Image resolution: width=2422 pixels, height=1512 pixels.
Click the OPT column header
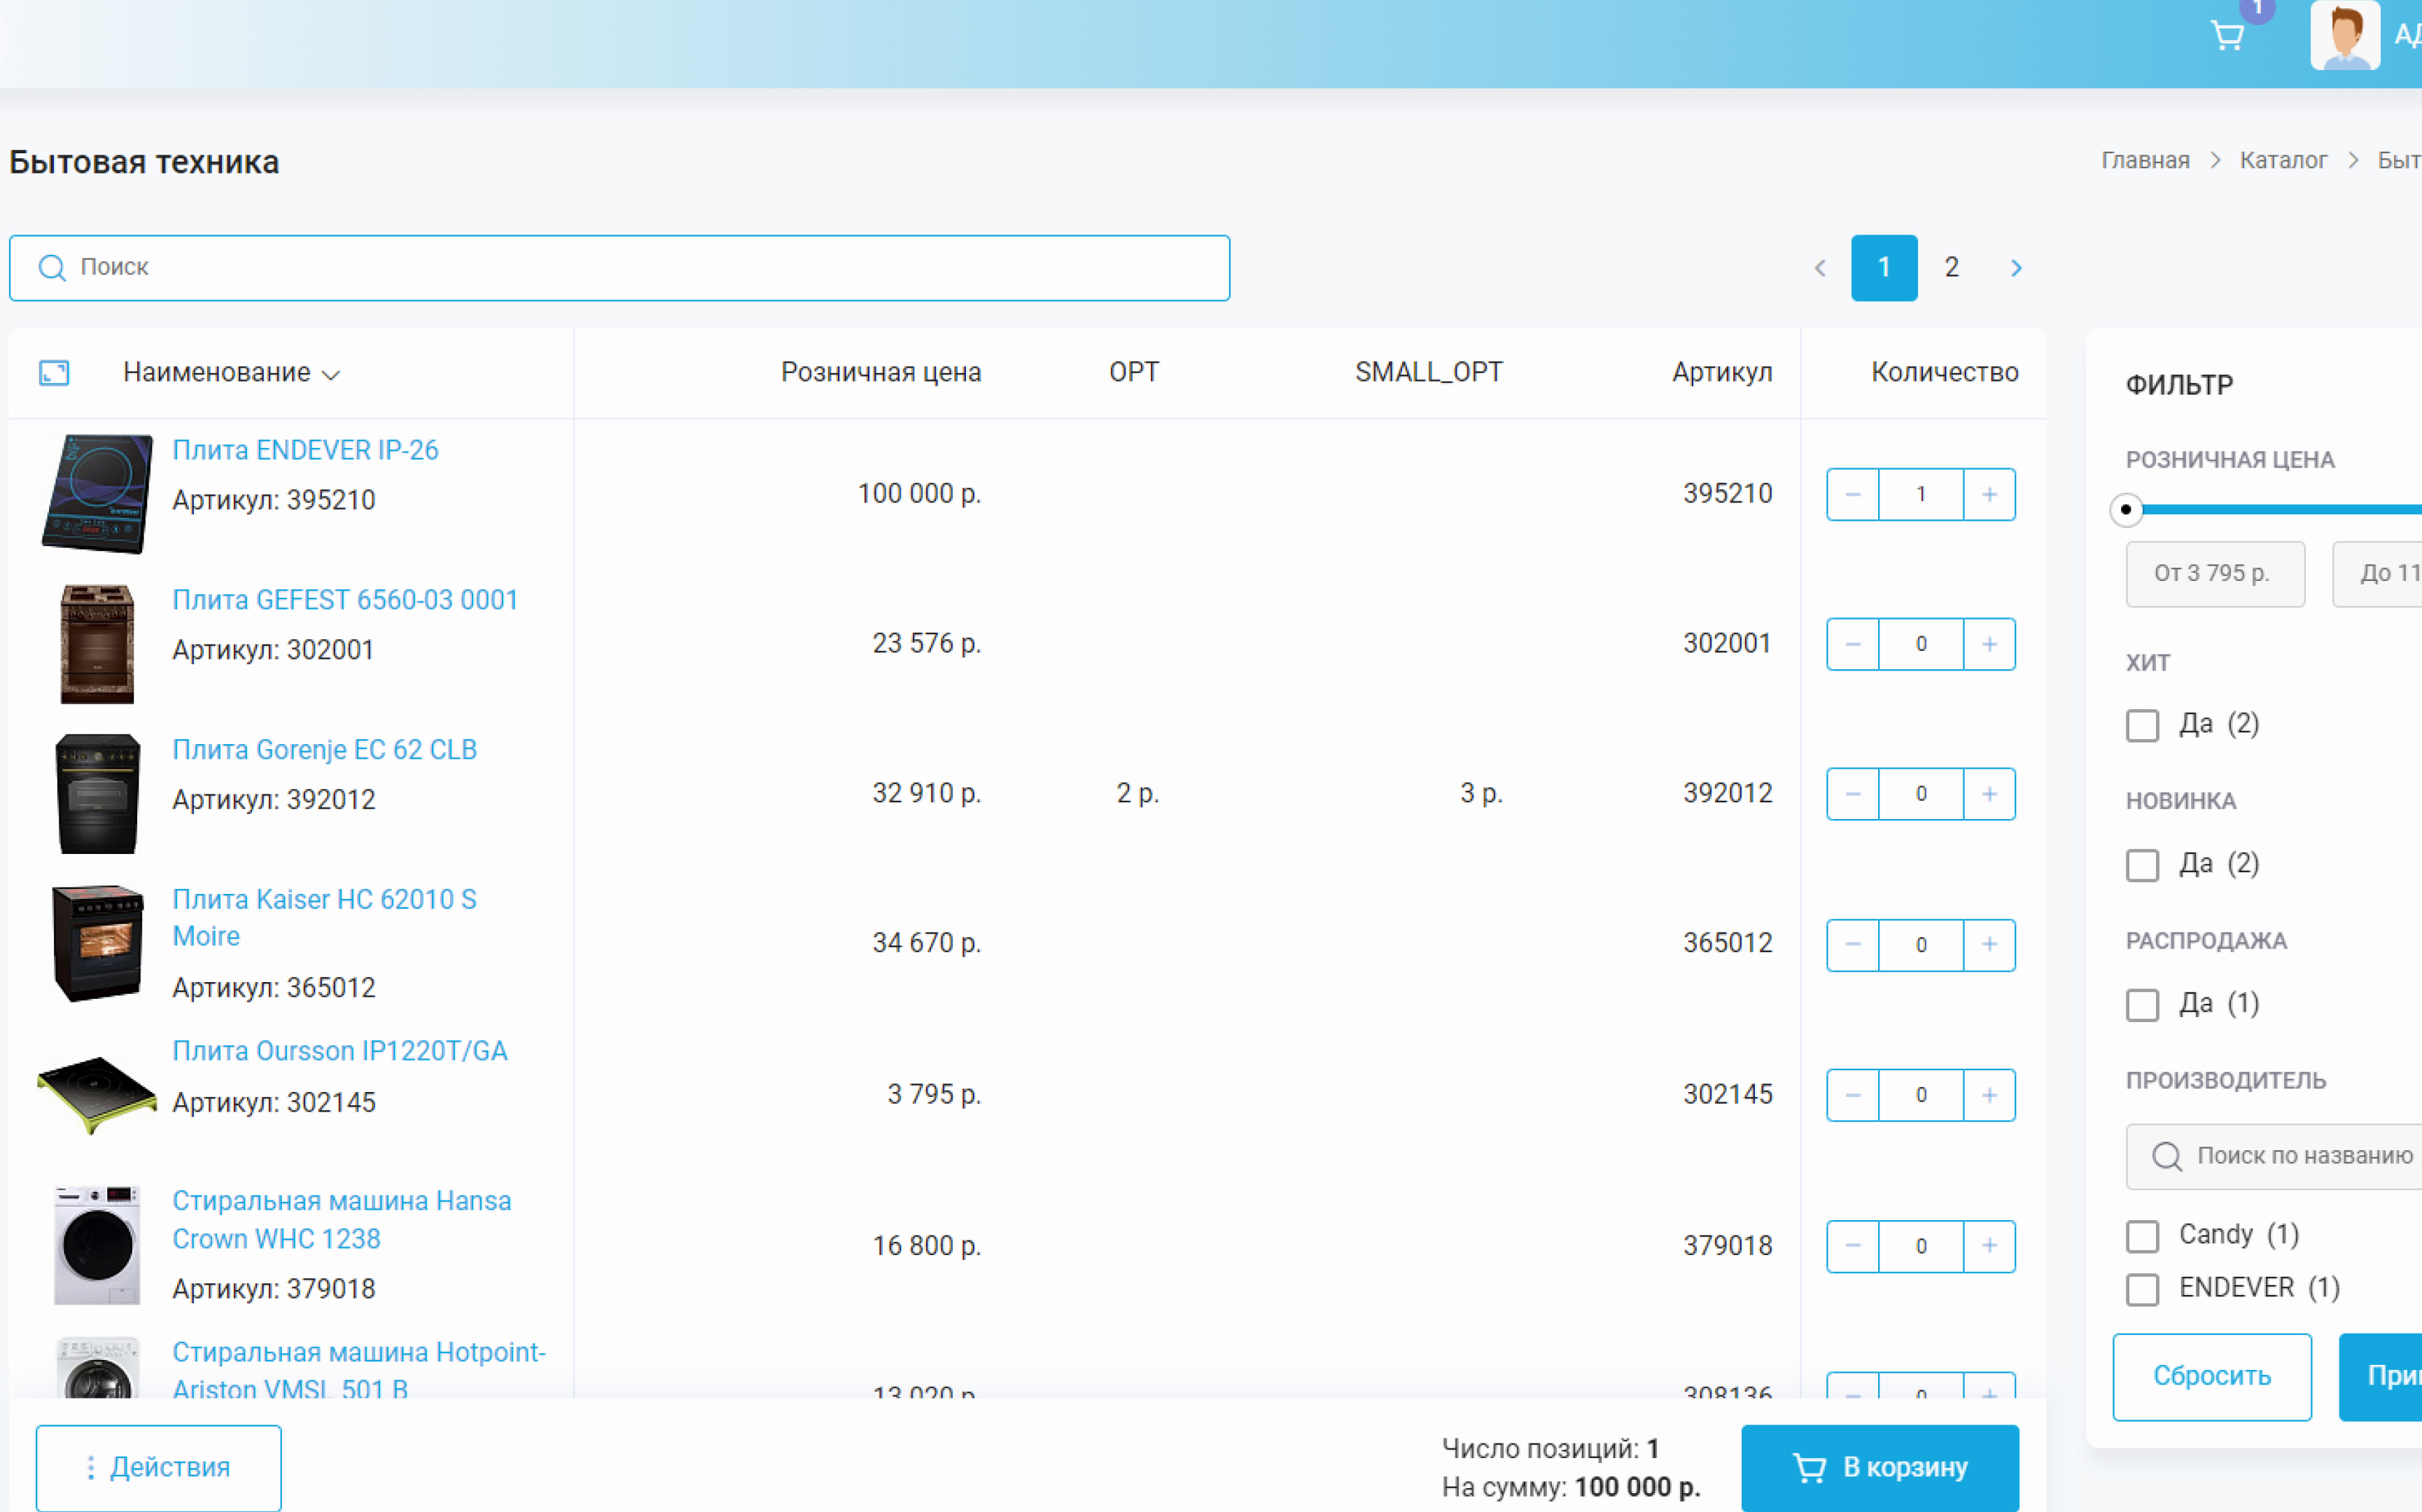pyautogui.click(x=1134, y=372)
